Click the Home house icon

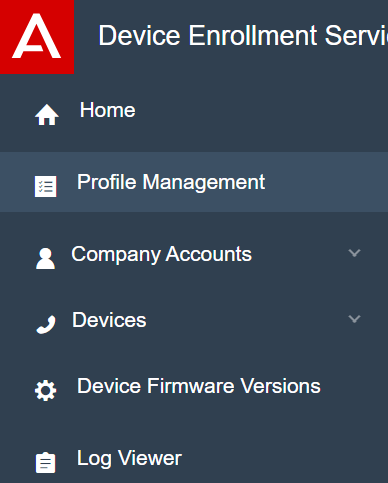tap(47, 115)
